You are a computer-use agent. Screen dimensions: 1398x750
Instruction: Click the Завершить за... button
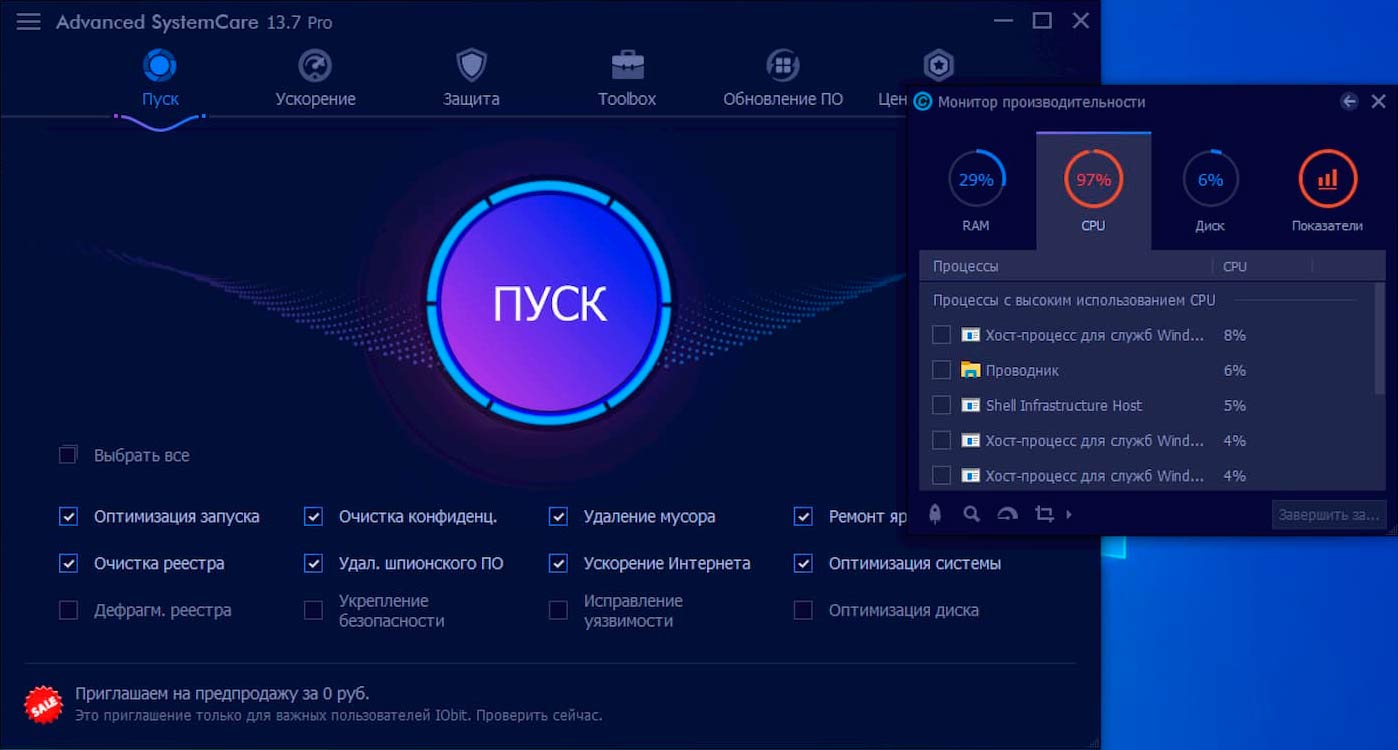[x=1329, y=515]
